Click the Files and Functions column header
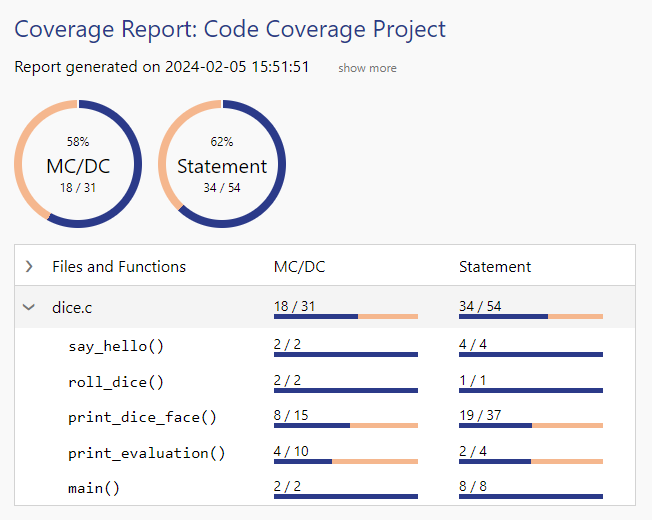The width and height of the screenshot is (652, 520). point(119,267)
